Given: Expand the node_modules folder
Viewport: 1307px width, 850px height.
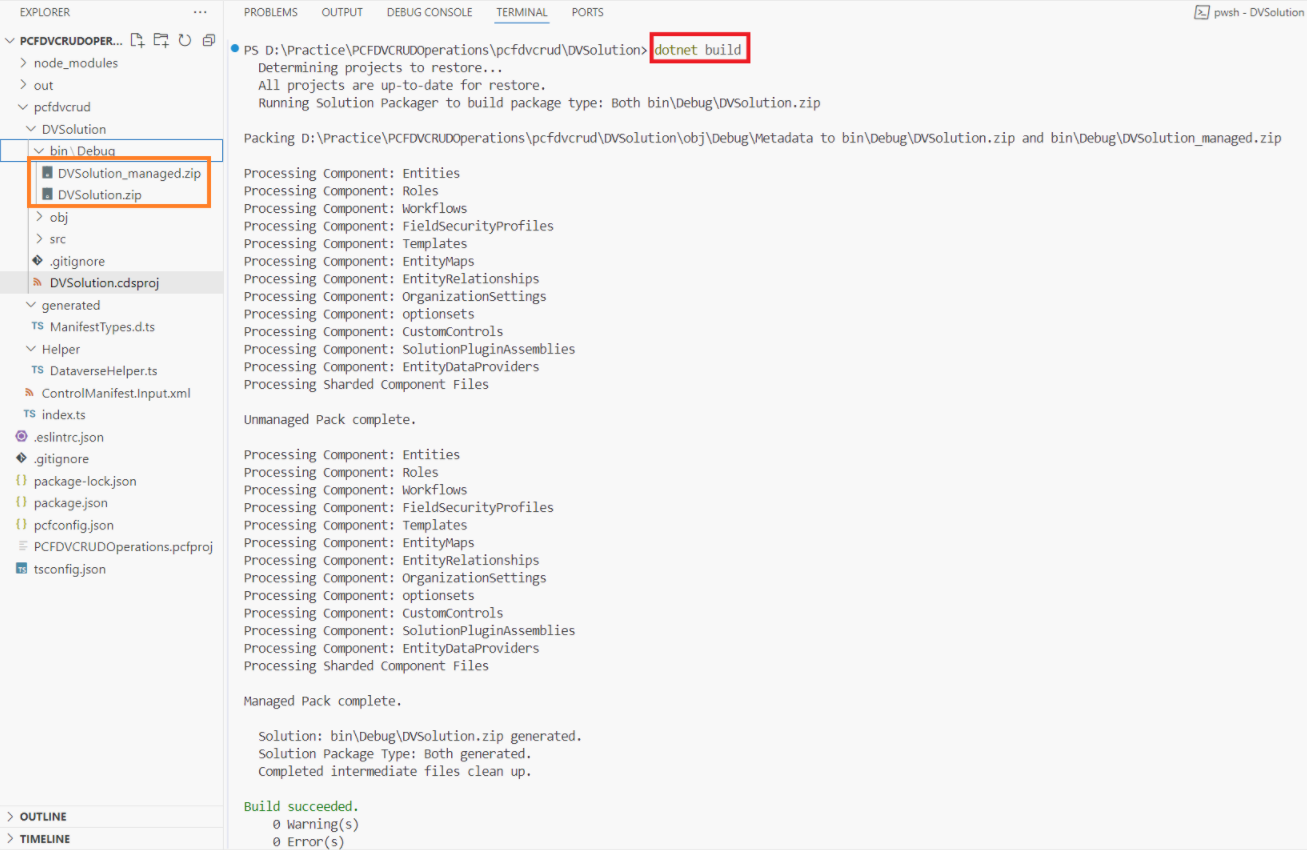Looking at the screenshot, I should tap(75, 63).
